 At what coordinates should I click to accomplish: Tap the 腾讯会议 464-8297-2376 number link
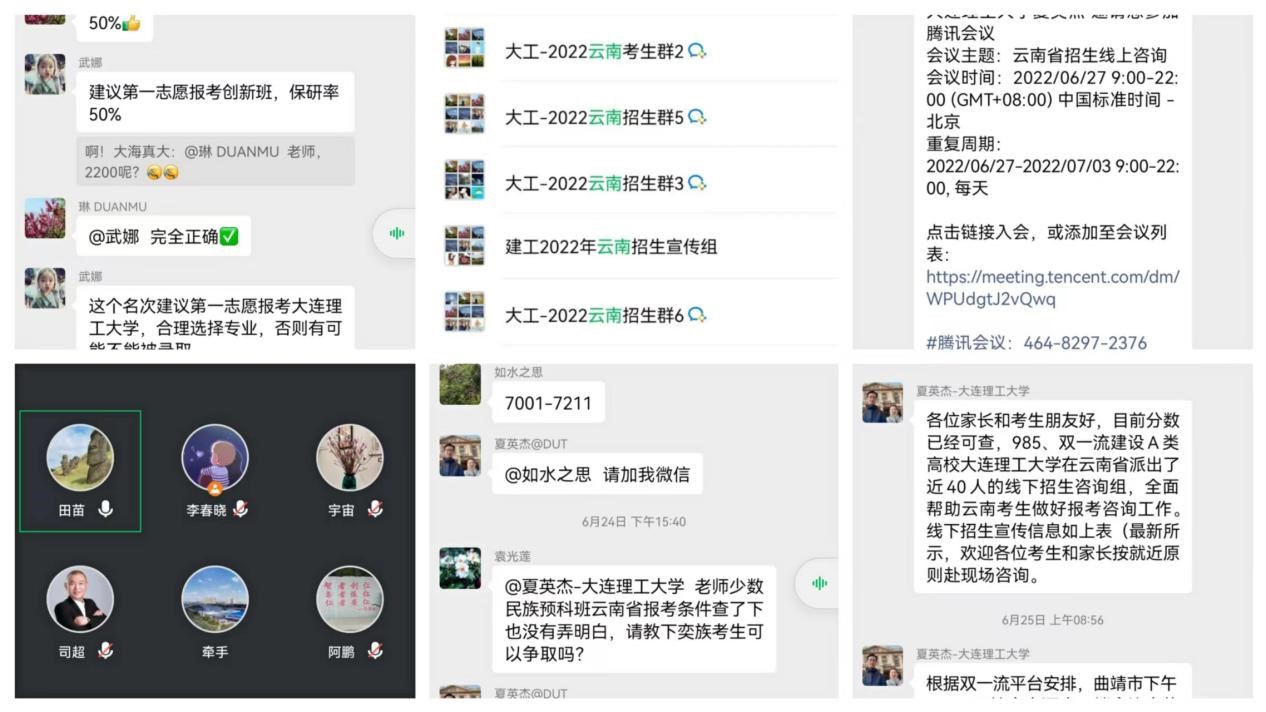1036,343
